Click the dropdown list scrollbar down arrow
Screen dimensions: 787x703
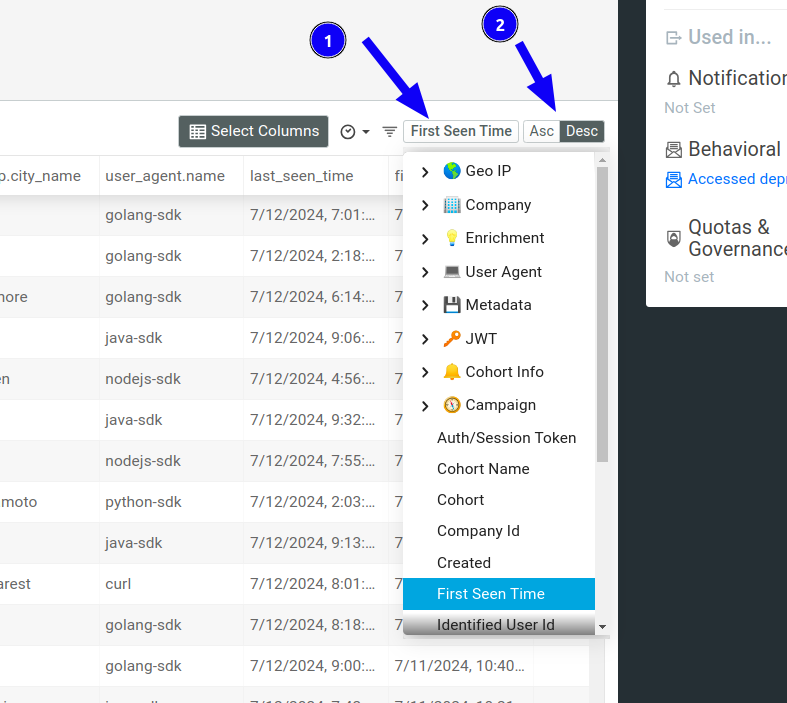point(602,627)
